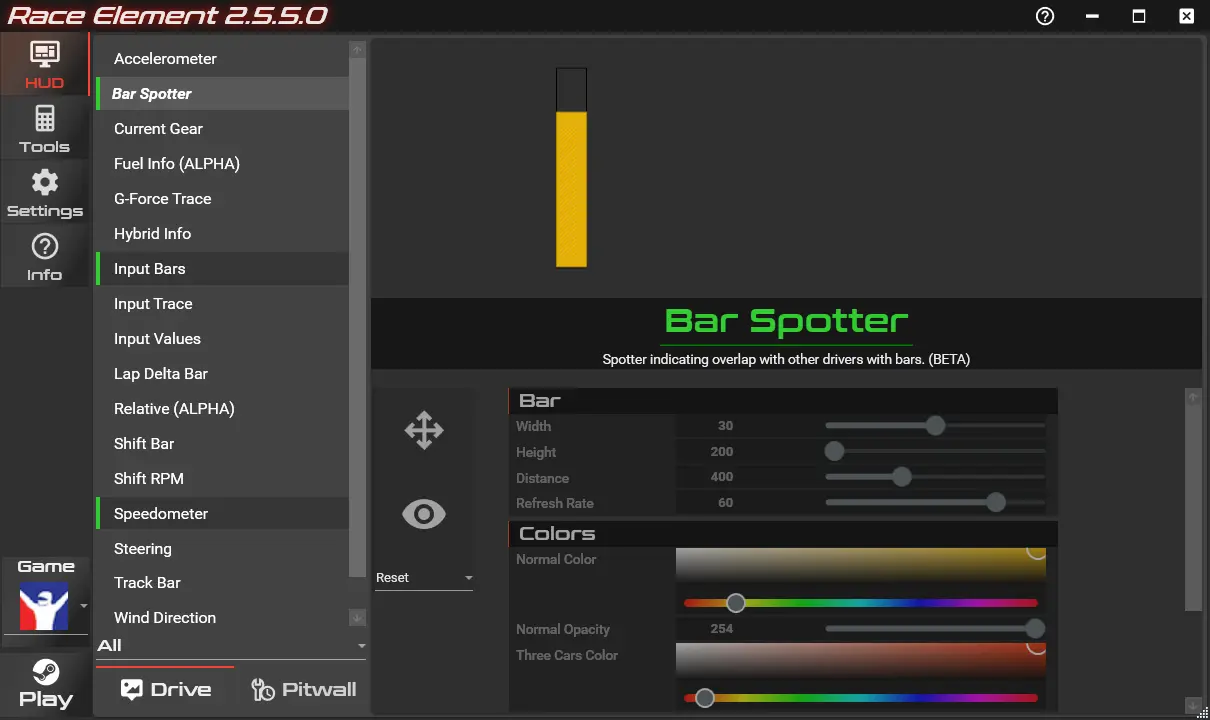Toggle the Speedometer overlay

161,514
